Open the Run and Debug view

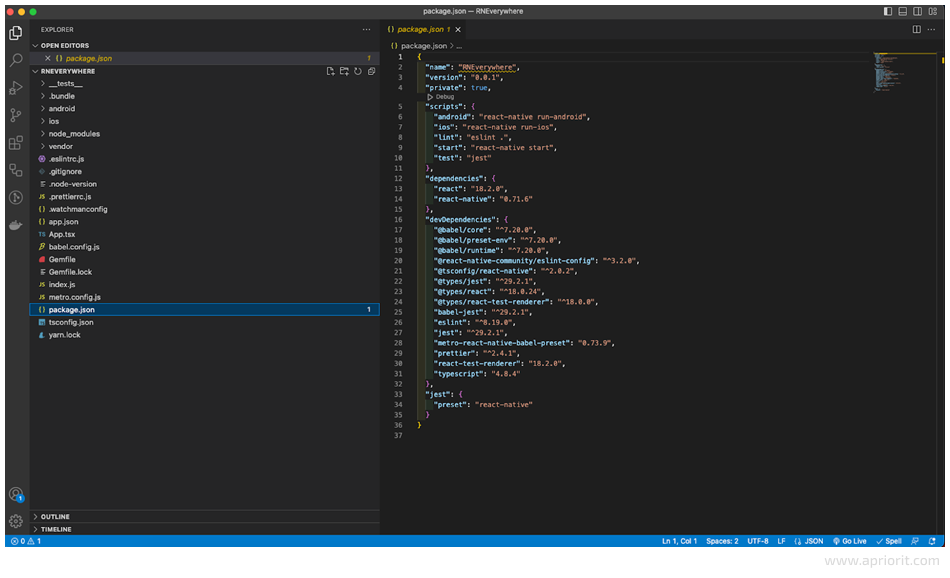[16, 88]
